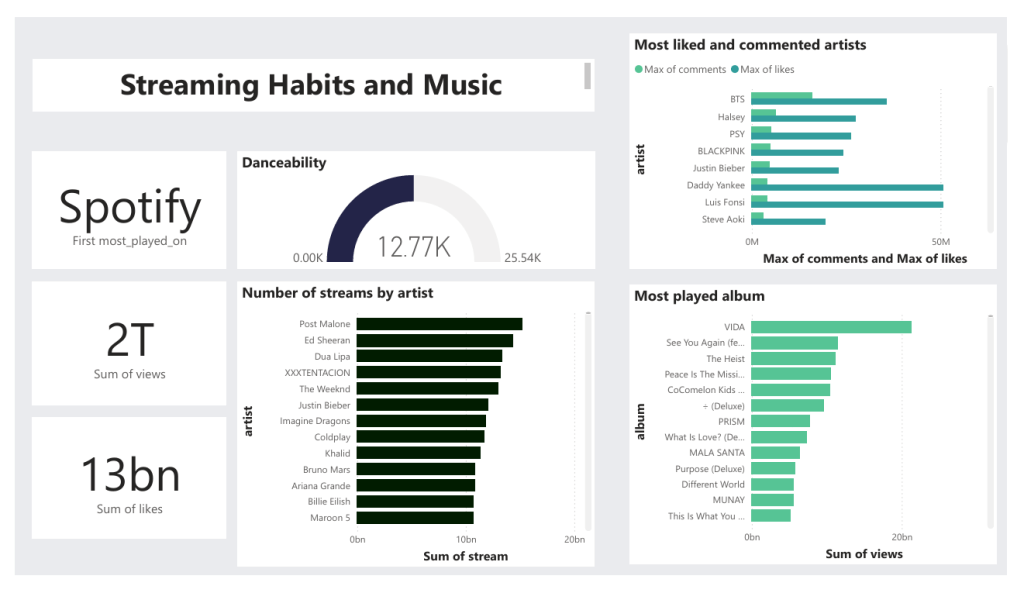Click the Max of comments legend dot
The height and width of the screenshot is (593, 1024).
(639, 70)
